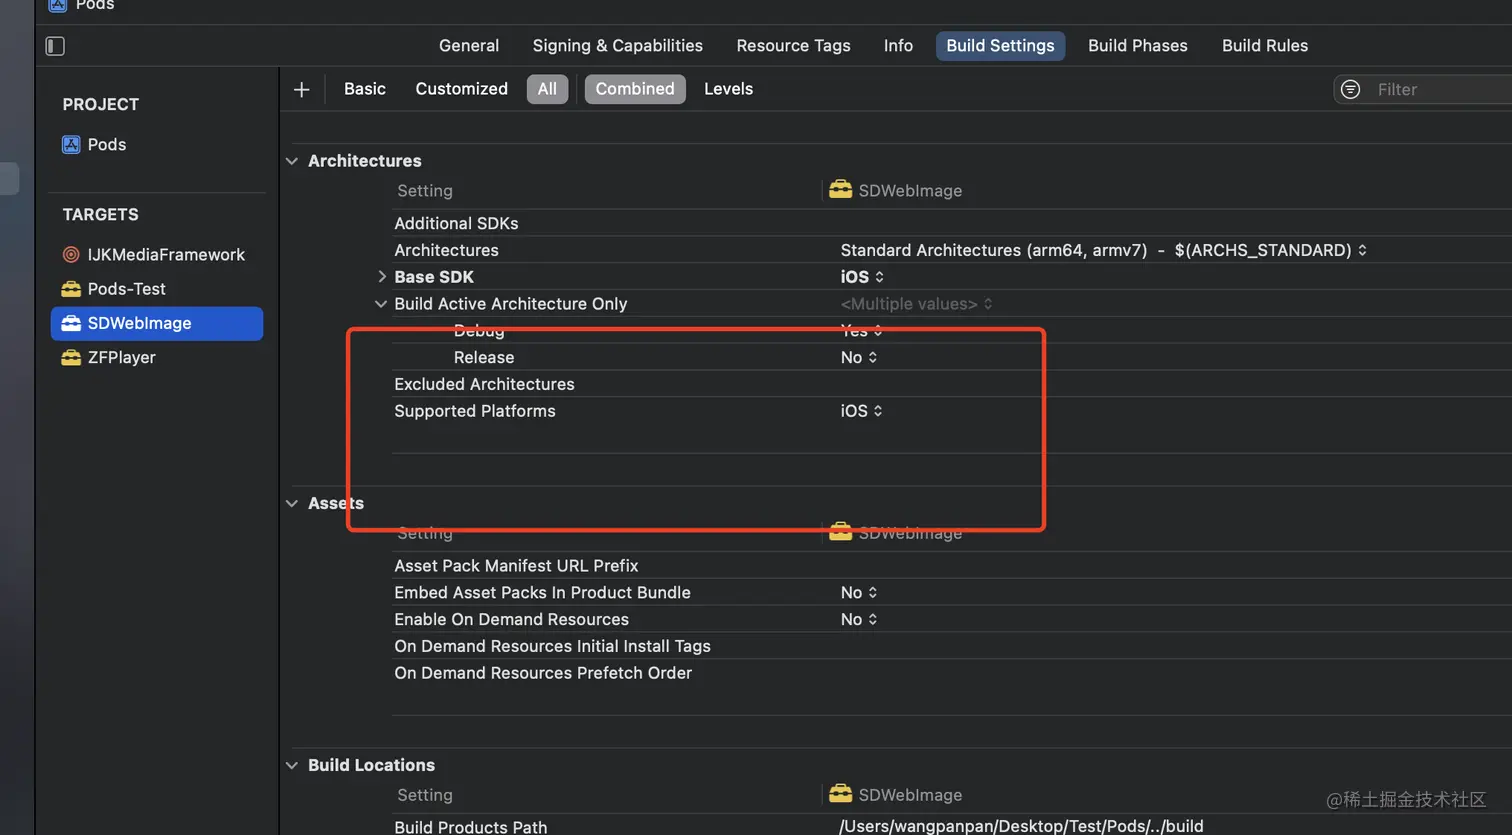
Task: Select the Pods-Test target icon
Action: point(71,289)
